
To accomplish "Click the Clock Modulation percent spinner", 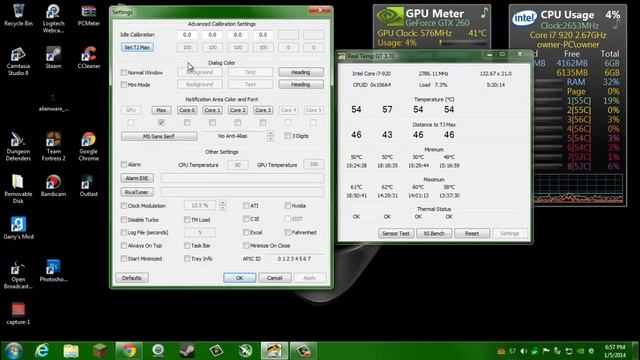I will click(222, 205).
